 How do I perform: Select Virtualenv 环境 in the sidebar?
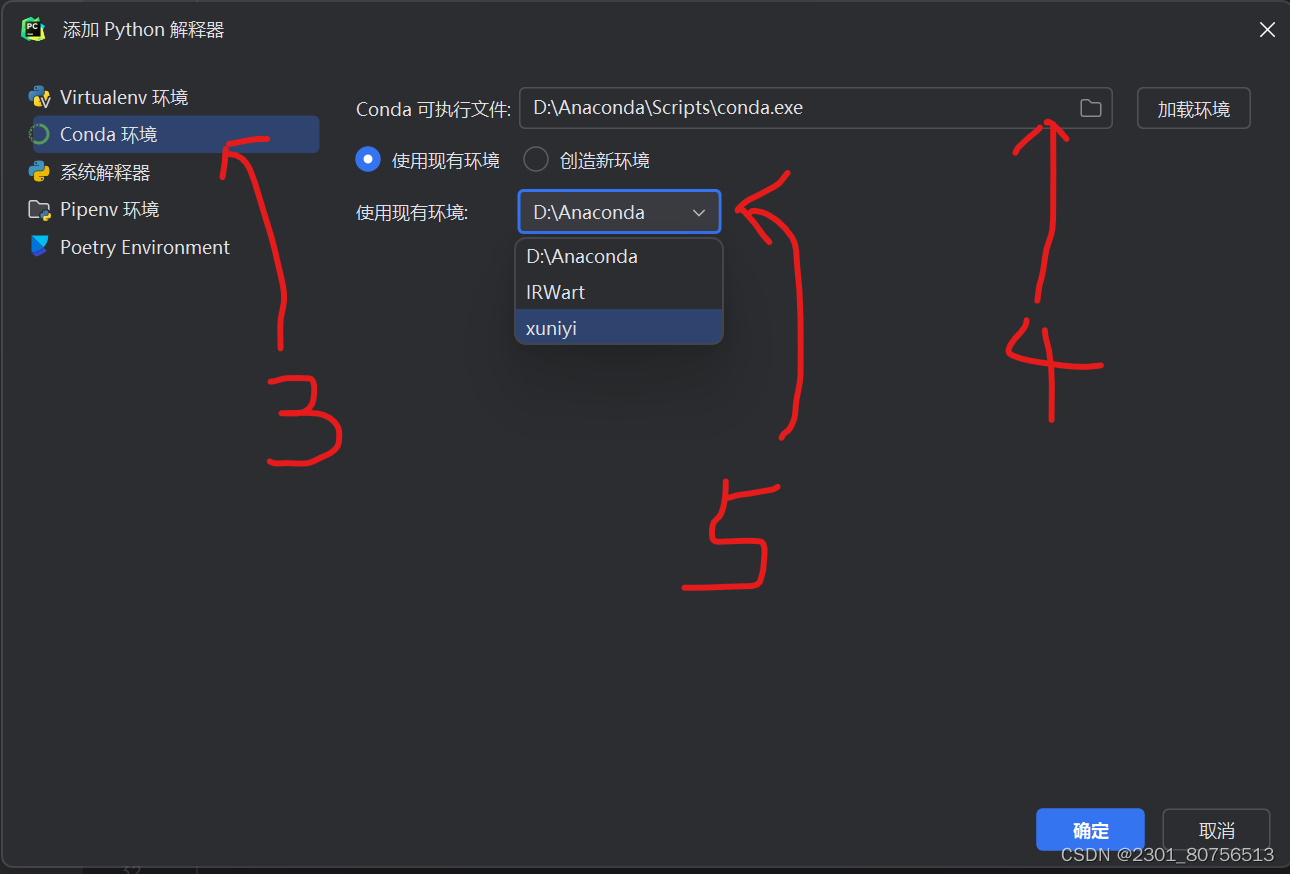(124, 97)
